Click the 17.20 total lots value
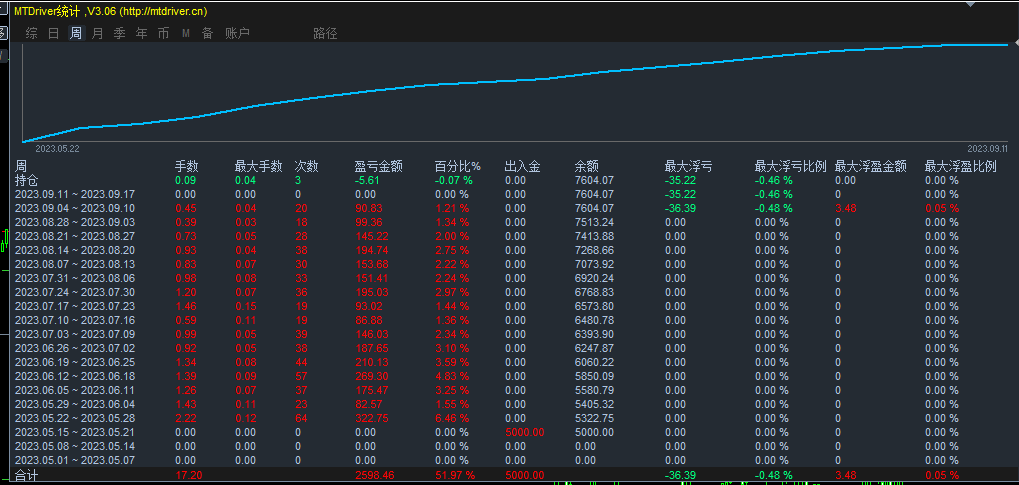Image resolution: width=1019 pixels, height=485 pixels. click(x=188, y=476)
